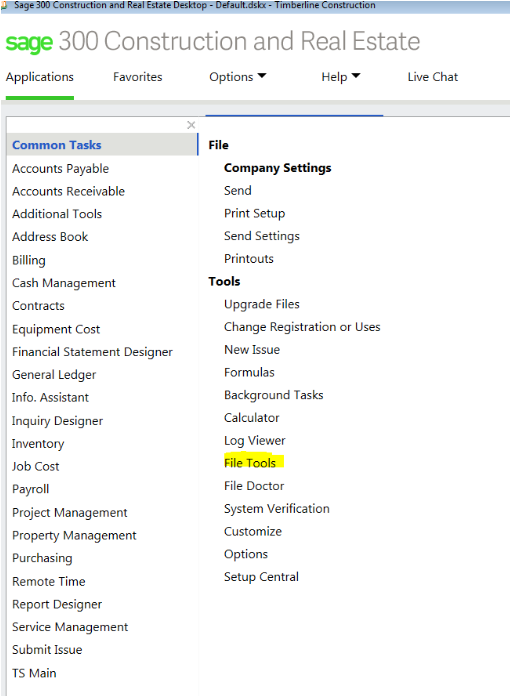Launch File Doctor
This screenshot has width=510, height=698.
point(254,486)
